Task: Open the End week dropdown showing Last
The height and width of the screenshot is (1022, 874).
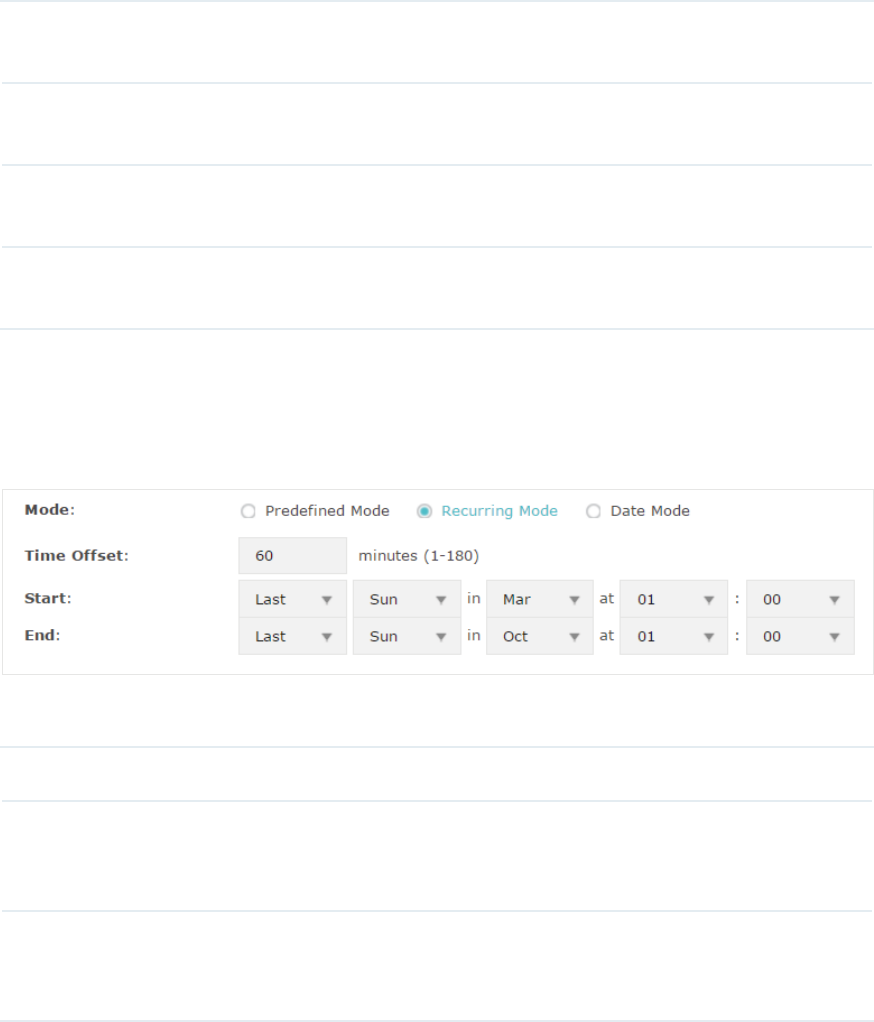Action: (x=293, y=636)
